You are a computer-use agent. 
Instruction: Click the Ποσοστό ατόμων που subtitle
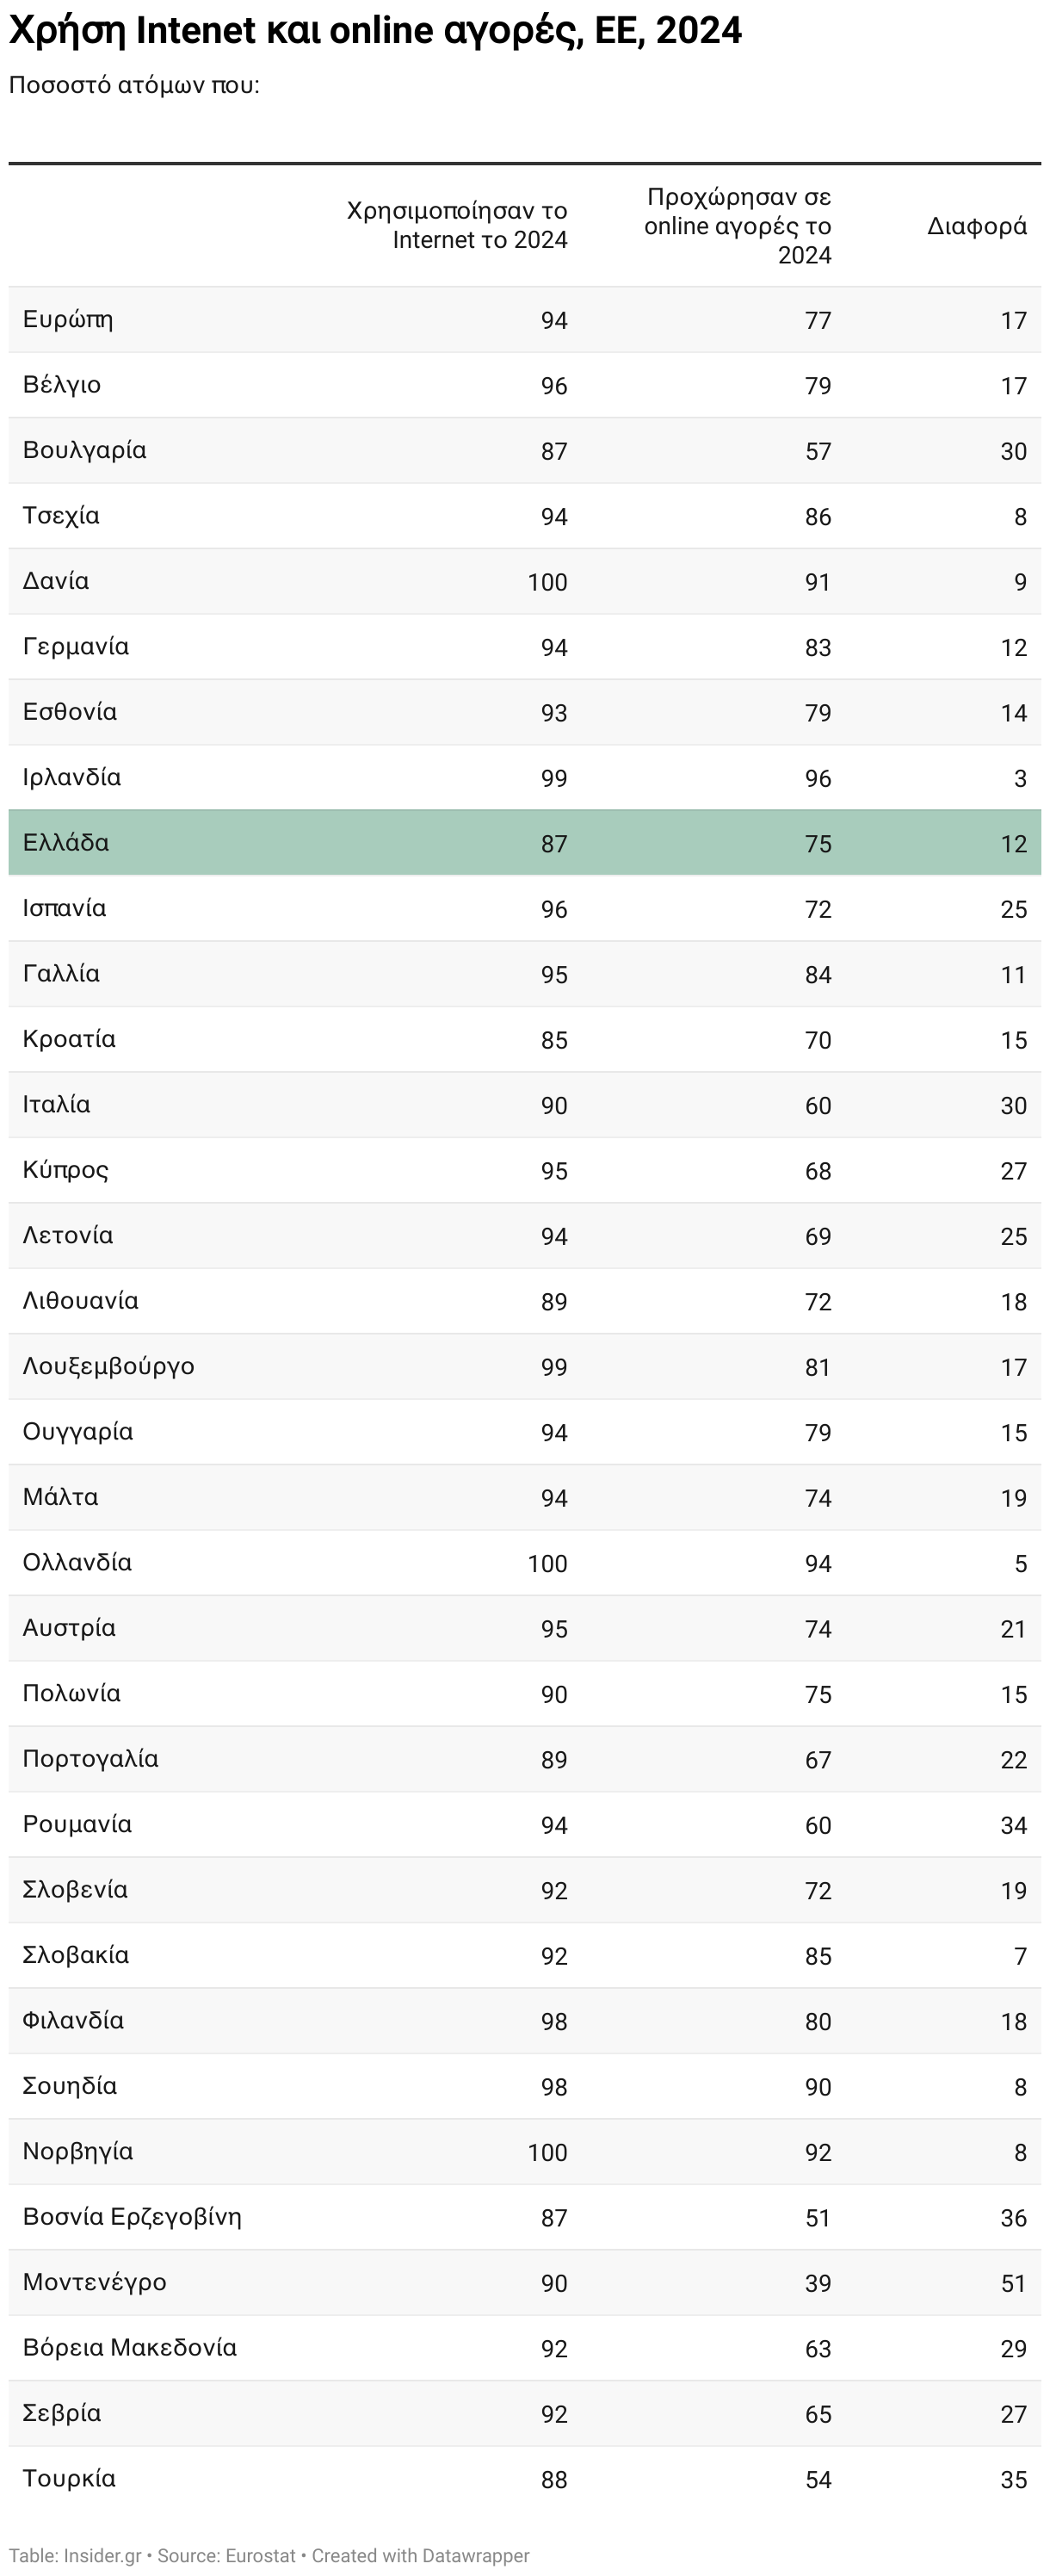point(134,85)
